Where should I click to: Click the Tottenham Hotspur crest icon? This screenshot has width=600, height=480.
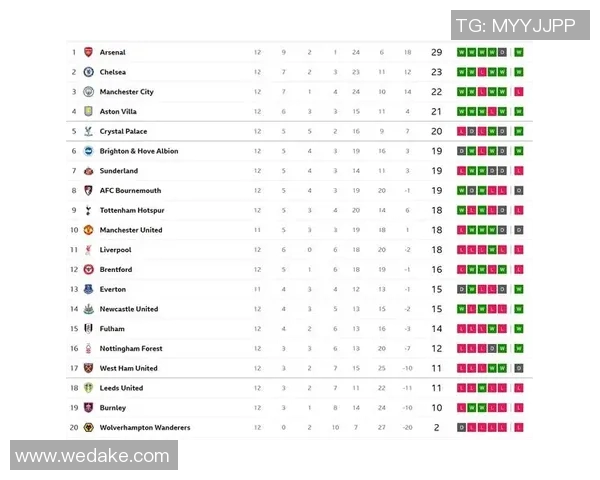pyautogui.click(x=88, y=210)
